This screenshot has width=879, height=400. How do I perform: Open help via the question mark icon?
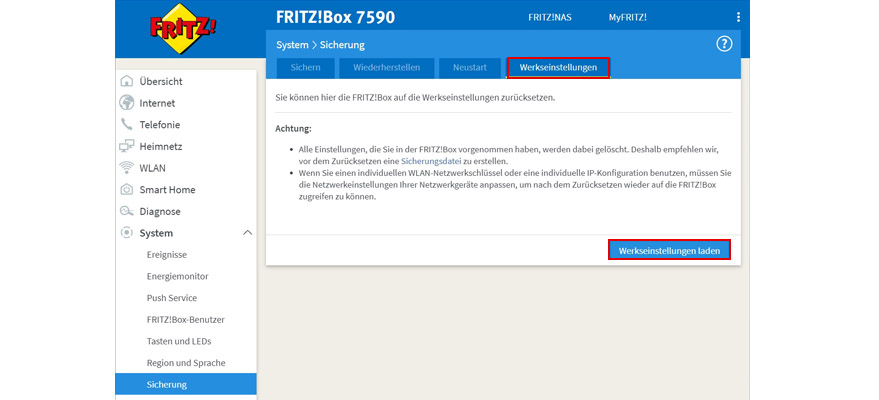click(x=725, y=44)
